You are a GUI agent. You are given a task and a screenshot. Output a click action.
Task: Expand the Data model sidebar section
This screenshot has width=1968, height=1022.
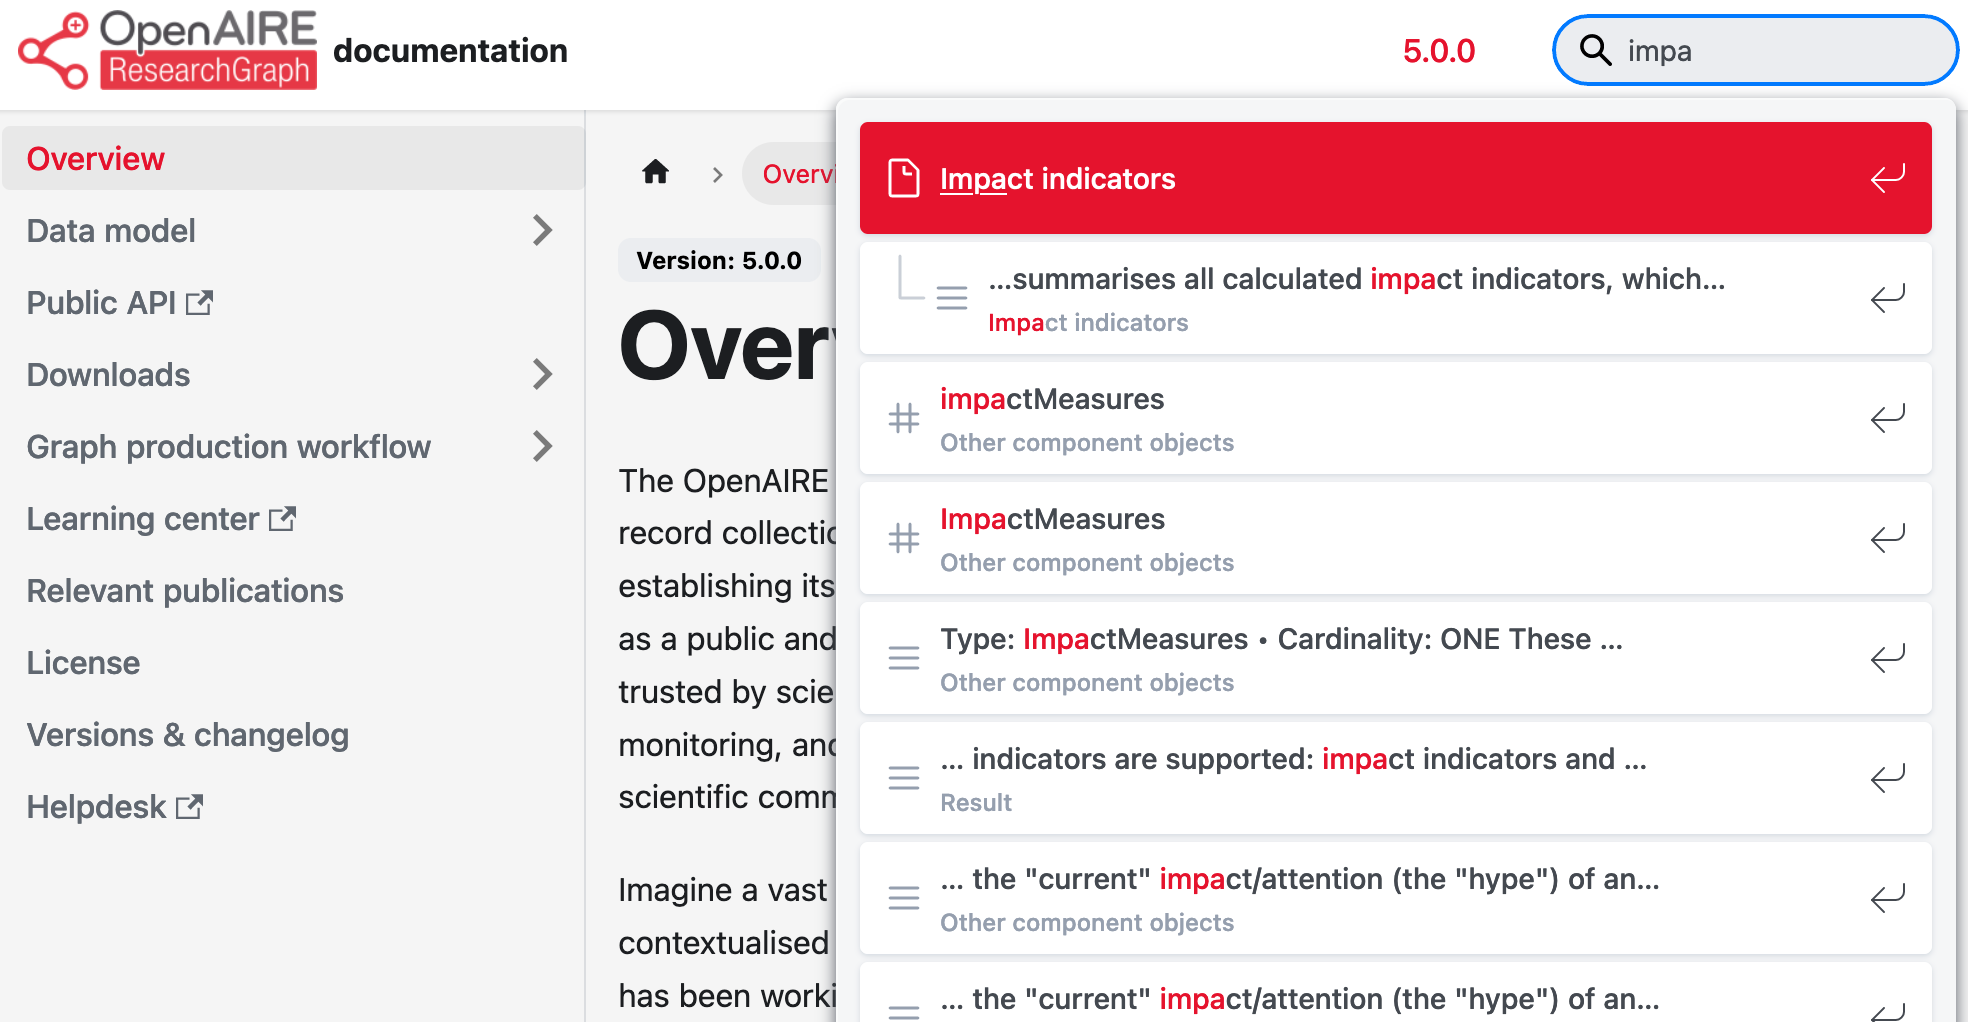point(542,231)
